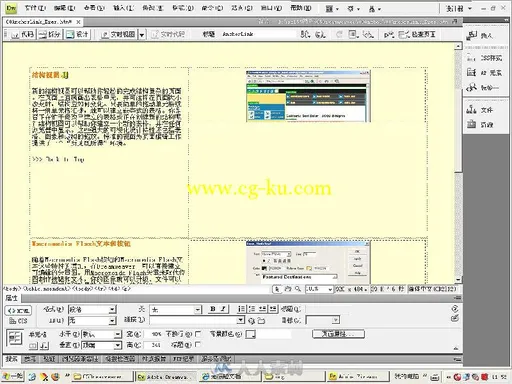The height and width of the screenshot is (384, 512).
Task: Expand the Live View options arrow
Action: pyautogui.click(x=142, y=35)
